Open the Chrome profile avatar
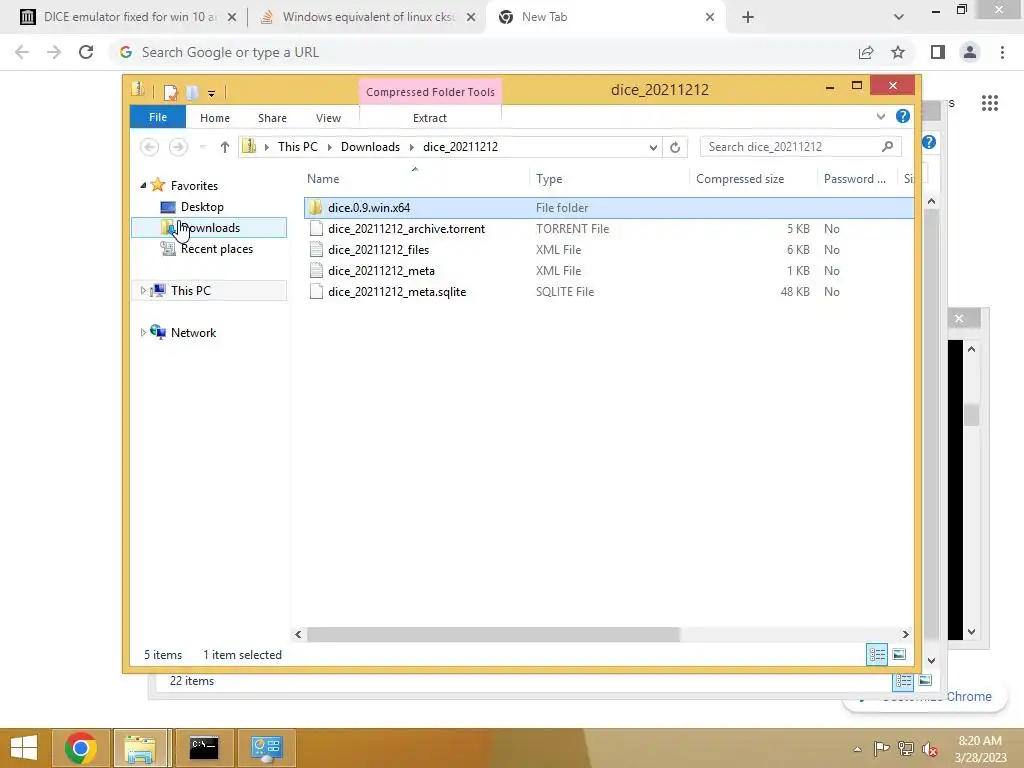1024x768 pixels. click(970, 52)
